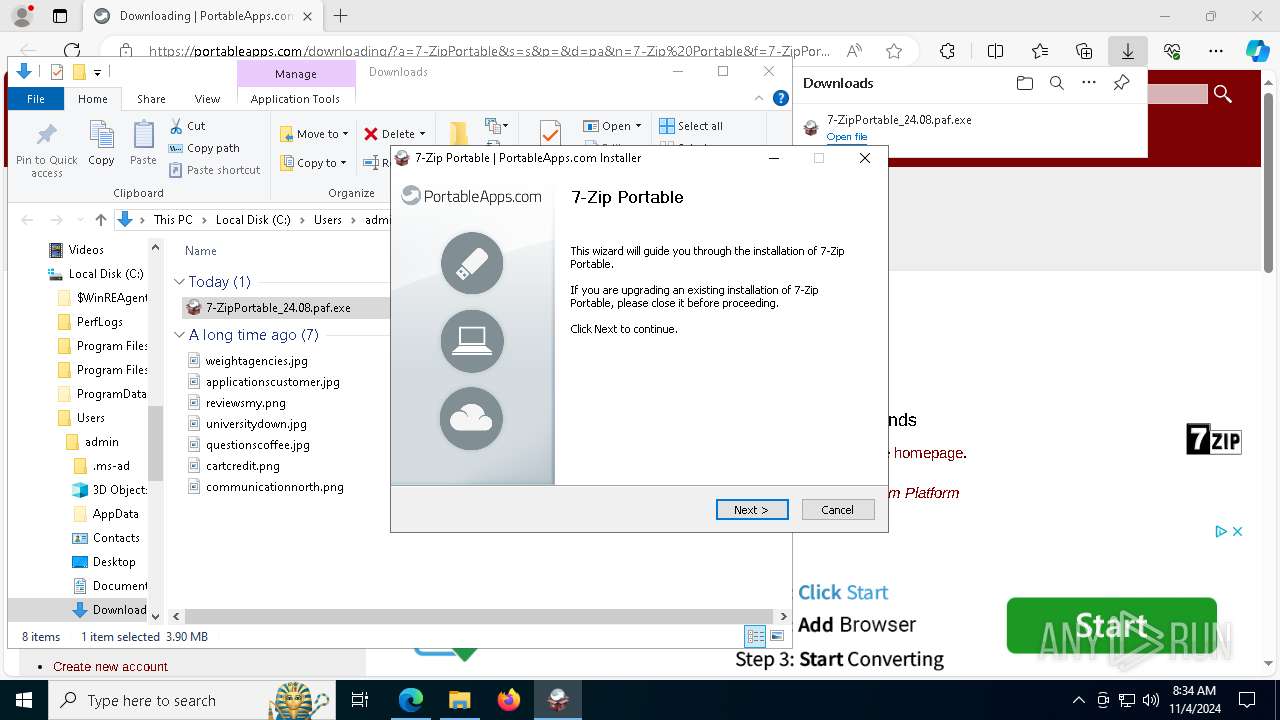This screenshot has height=720, width=1280.
Task: Click Next in 7-Zip Portable installer
Action: tap(752, 510)
